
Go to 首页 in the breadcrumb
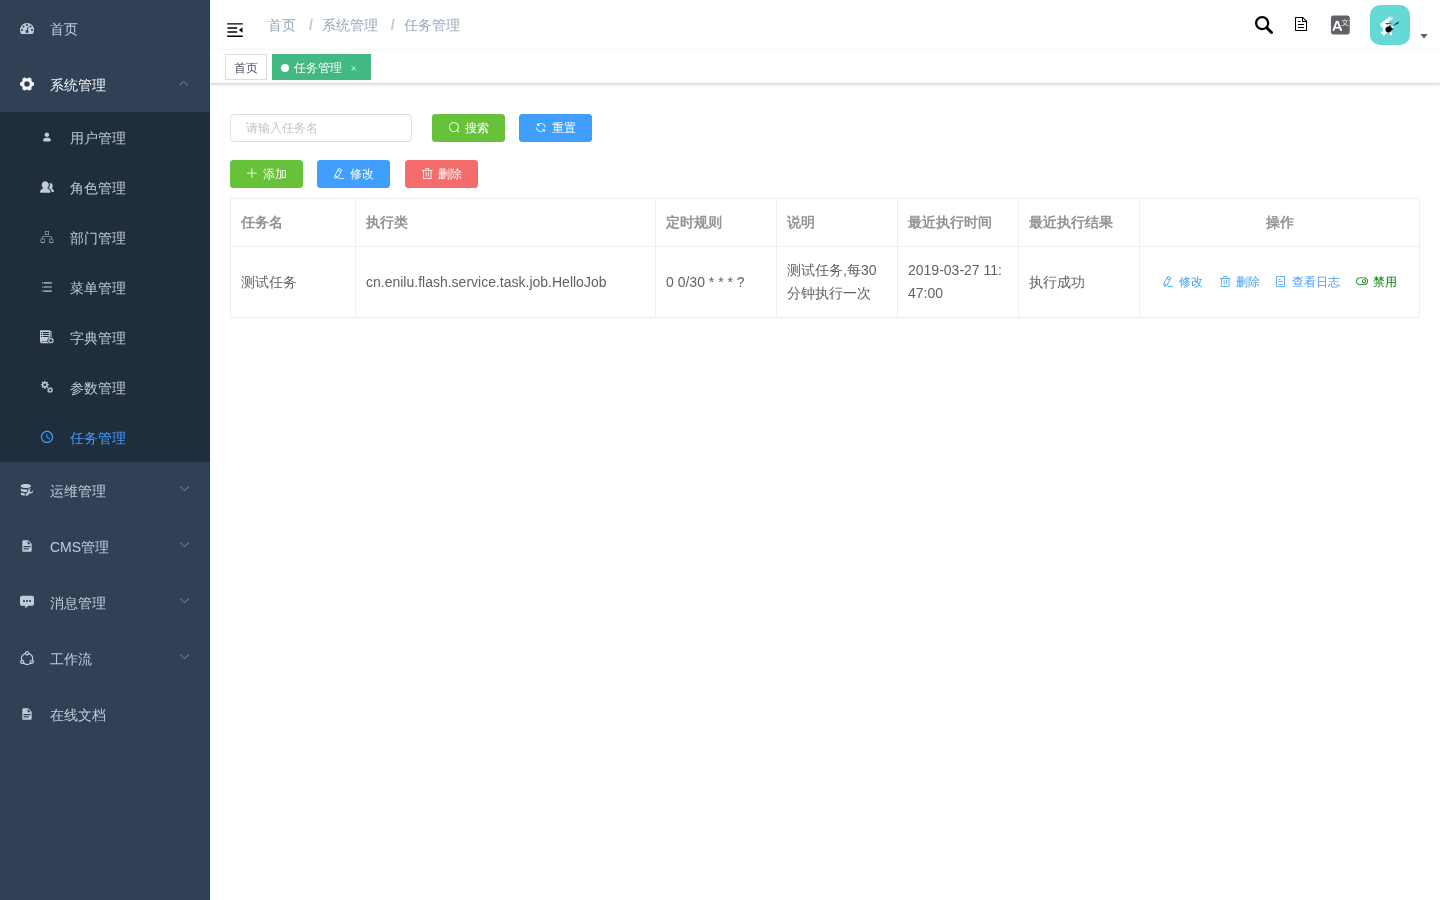point(282,25)
